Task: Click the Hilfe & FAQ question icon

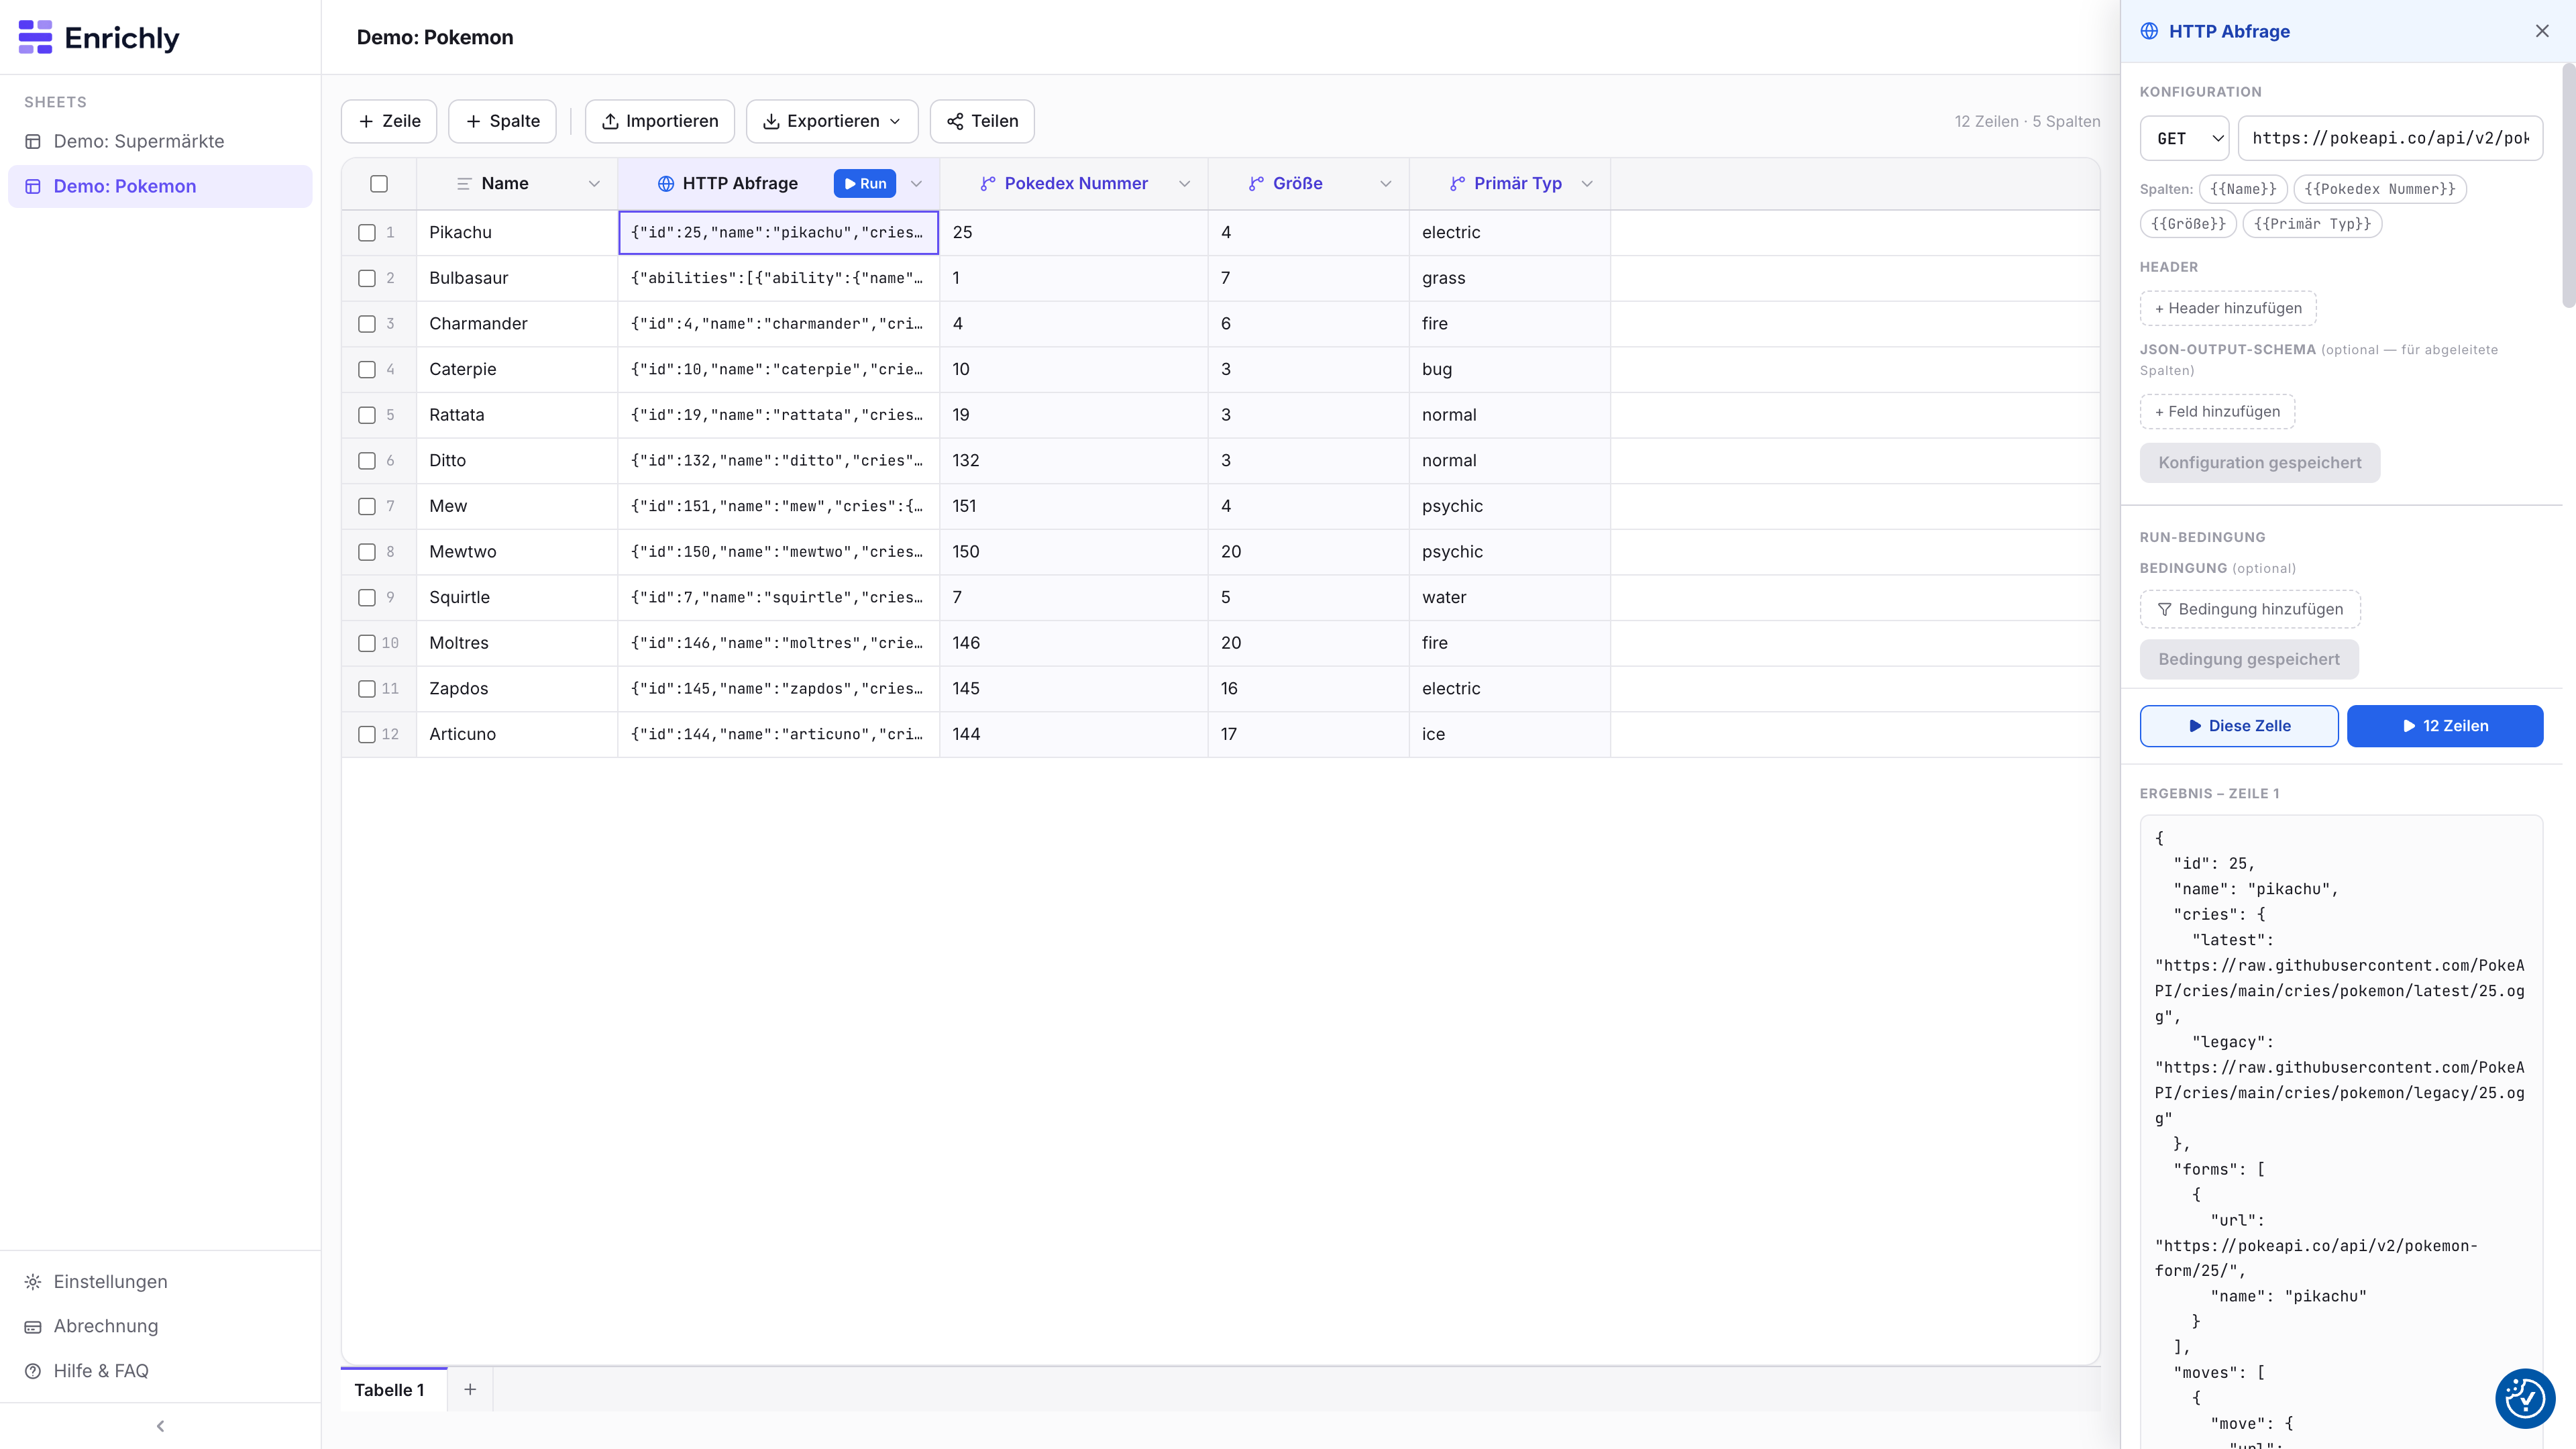Action: [x=33, y=1371]
